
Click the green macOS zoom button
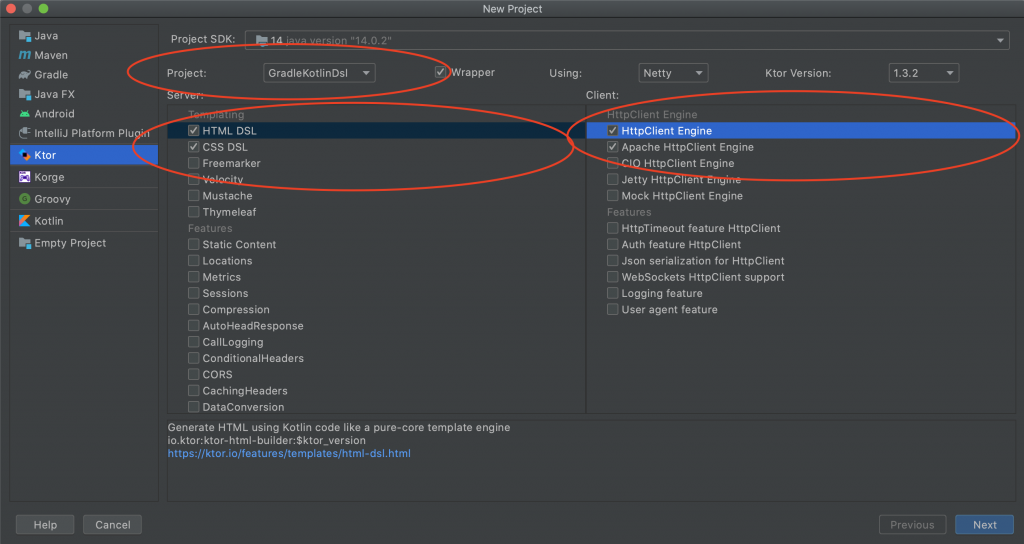click(43, 8)
